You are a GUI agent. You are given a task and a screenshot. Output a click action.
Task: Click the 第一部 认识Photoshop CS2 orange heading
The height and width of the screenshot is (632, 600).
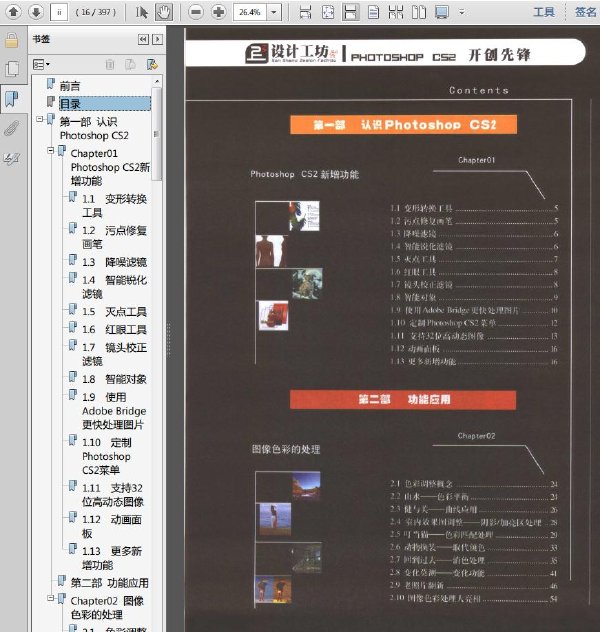403,125
